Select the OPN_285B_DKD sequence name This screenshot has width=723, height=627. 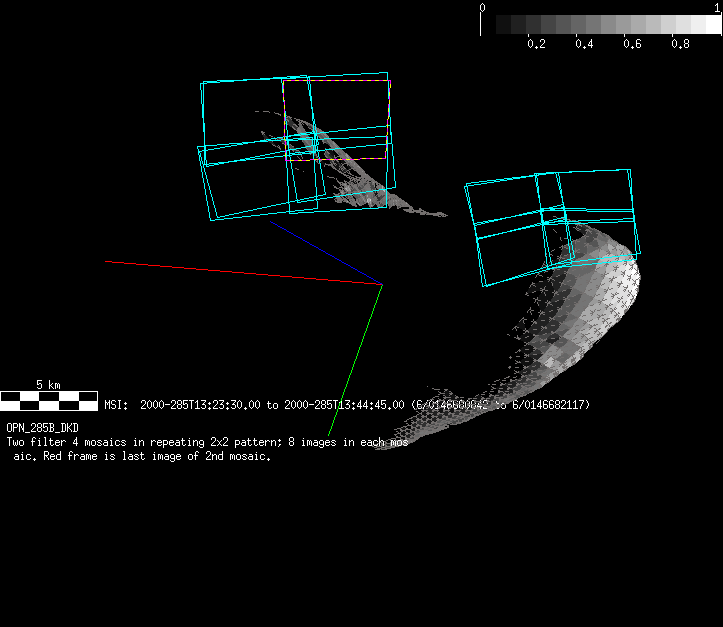coord(42,428)
